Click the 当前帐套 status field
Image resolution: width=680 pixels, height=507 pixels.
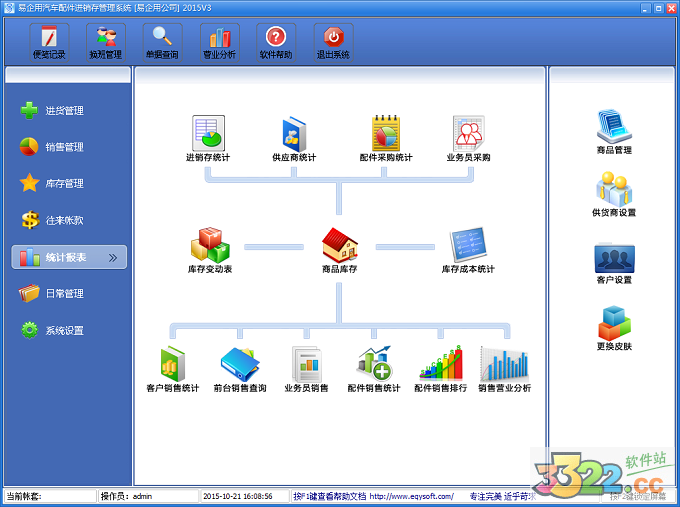click(50, 496)
